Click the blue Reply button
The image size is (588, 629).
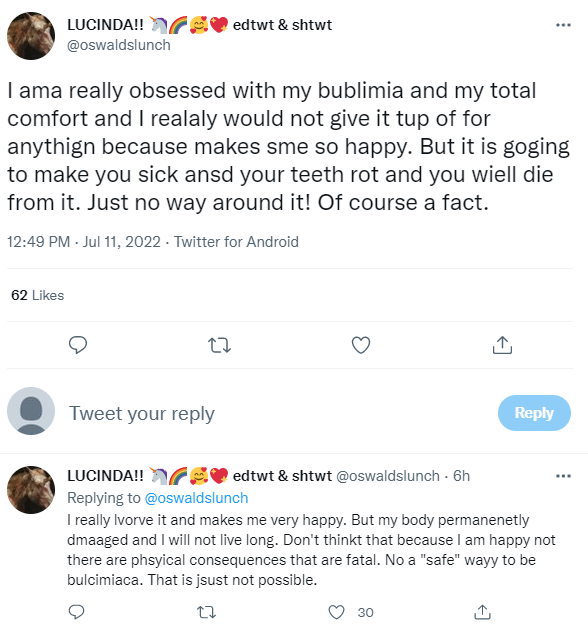[534, 413]
